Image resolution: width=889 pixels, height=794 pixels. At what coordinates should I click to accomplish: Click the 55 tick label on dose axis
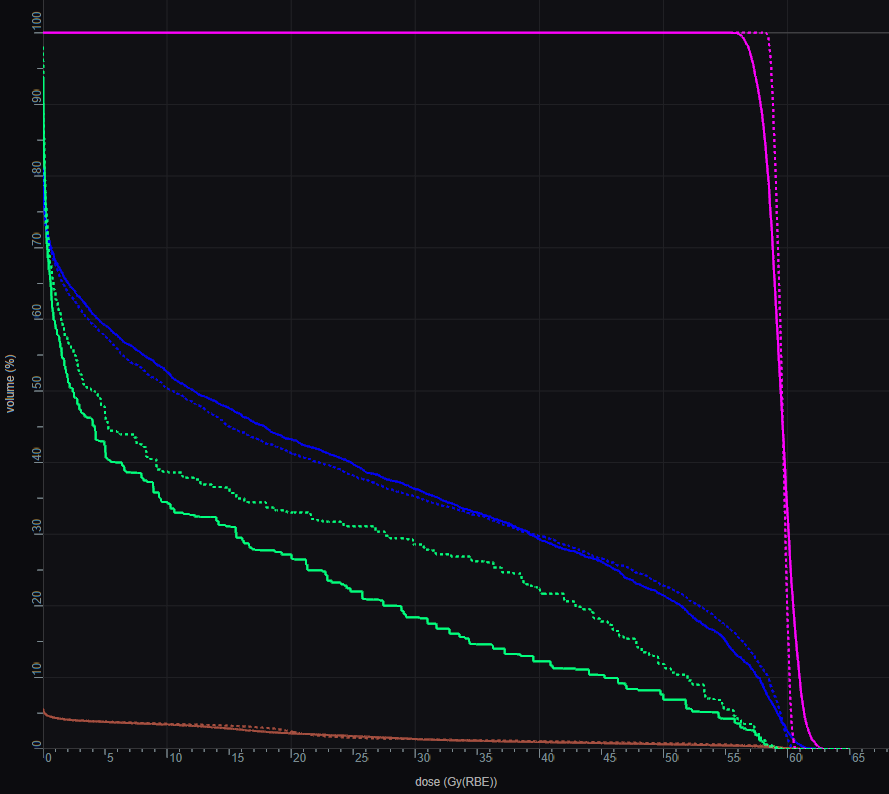[x=734, y=759]
